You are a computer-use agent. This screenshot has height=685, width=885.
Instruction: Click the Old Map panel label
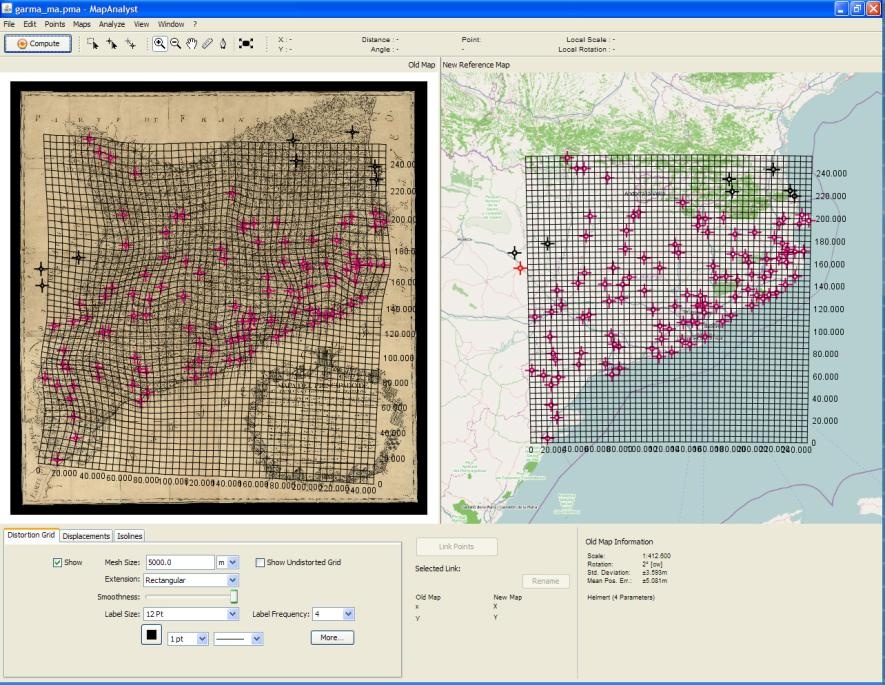pyautogui.click(x=422, y=65)
